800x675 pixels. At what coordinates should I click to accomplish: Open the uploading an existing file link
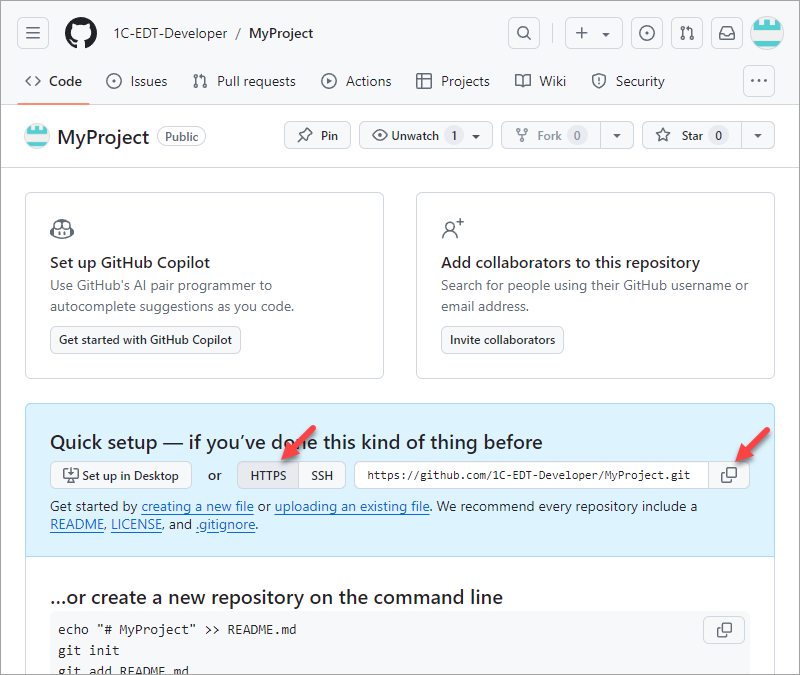pyautogui.click(x=352, y=507)
